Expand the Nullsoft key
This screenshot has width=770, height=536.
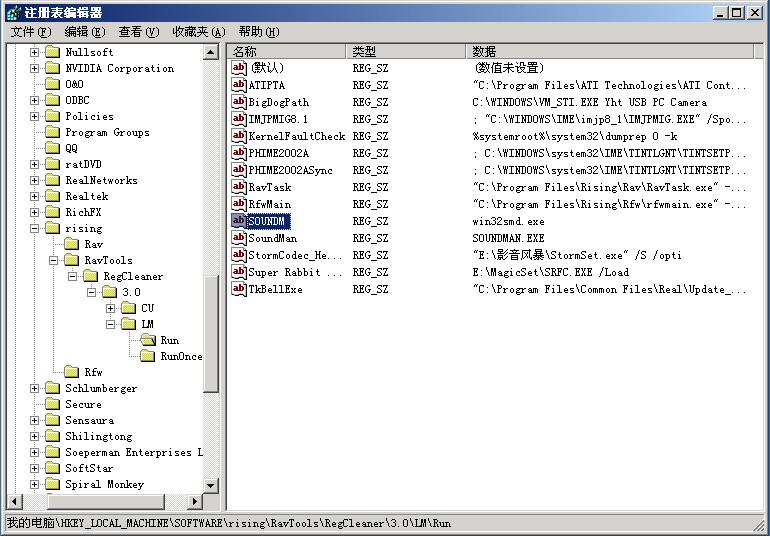click(34, 52)
